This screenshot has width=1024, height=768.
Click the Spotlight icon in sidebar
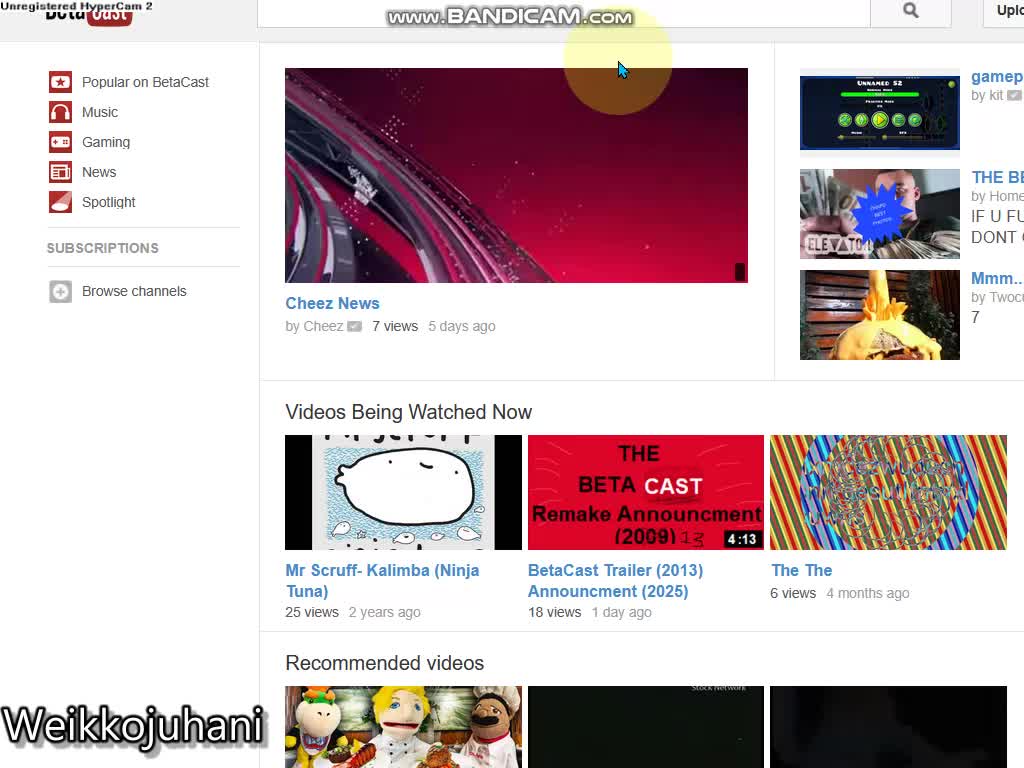(60, 202)
